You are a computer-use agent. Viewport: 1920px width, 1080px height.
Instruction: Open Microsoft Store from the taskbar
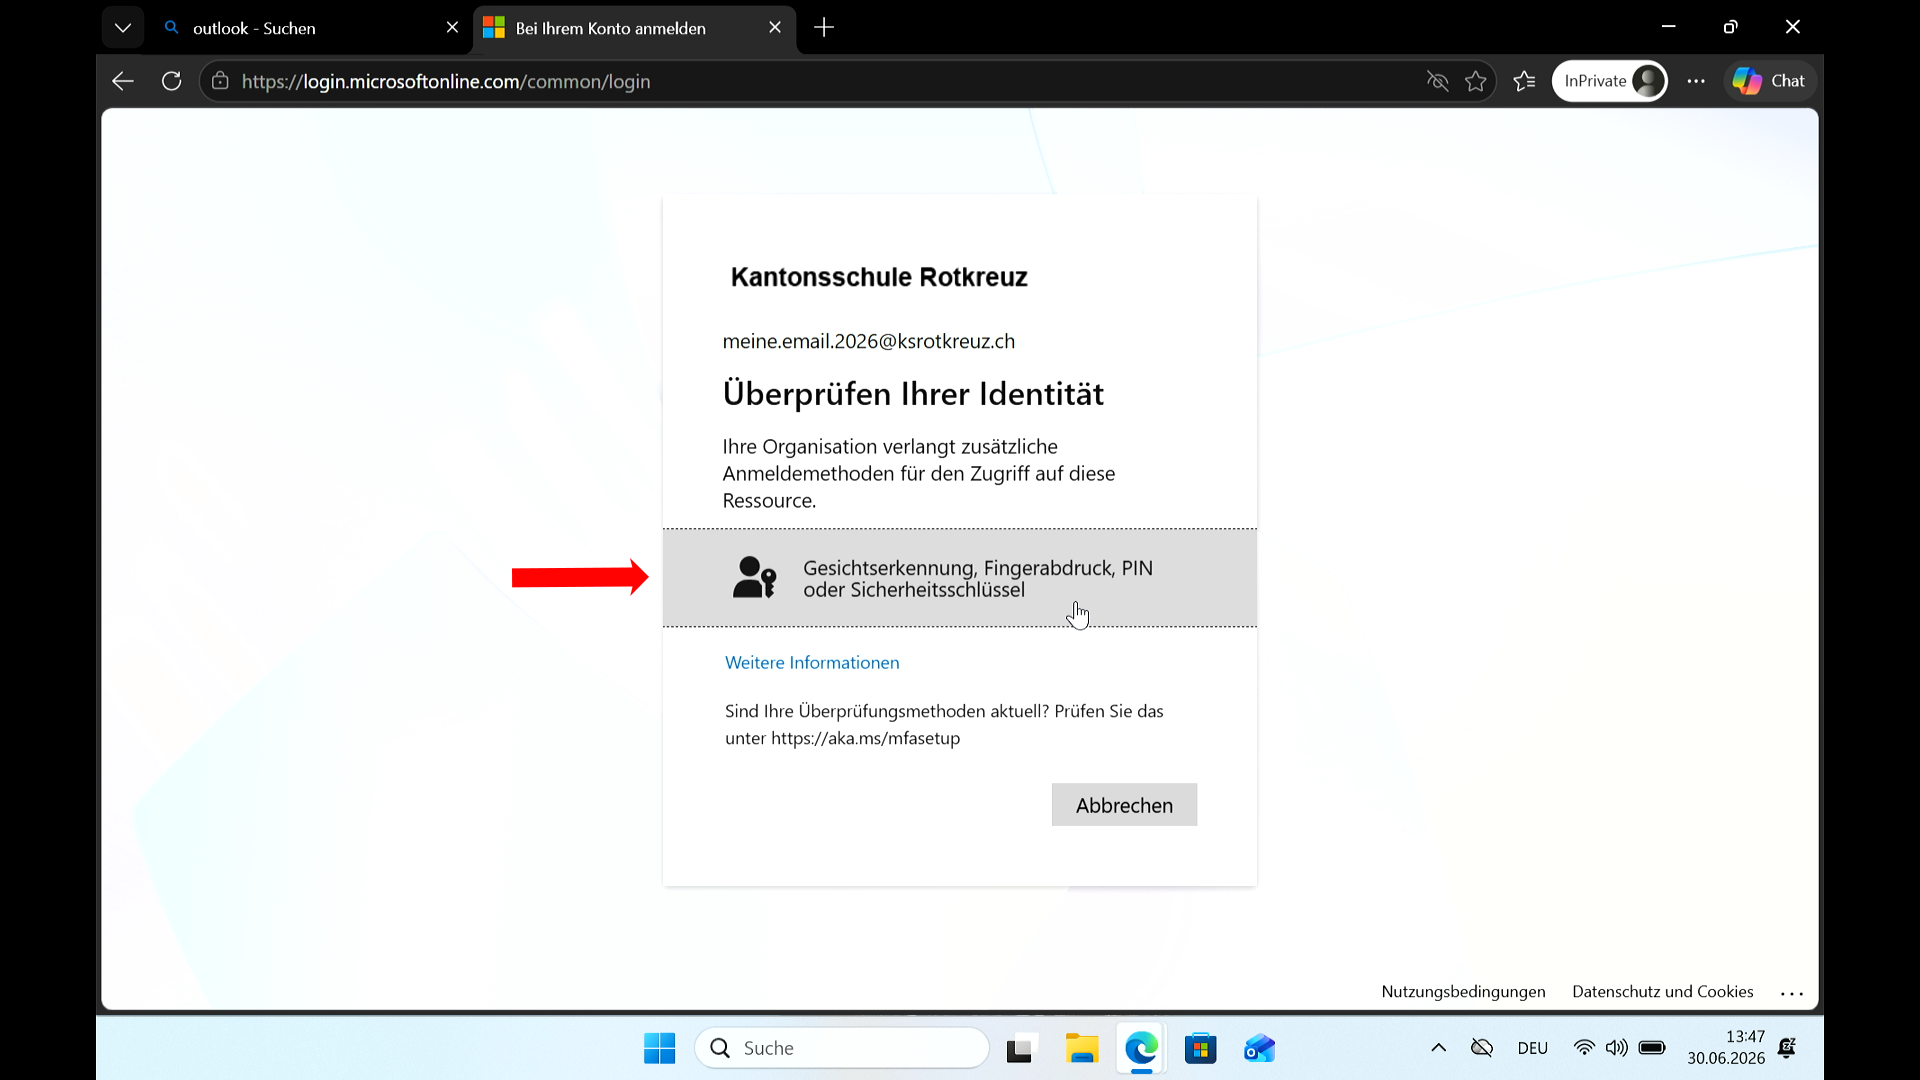[x=1200, y=1048]
